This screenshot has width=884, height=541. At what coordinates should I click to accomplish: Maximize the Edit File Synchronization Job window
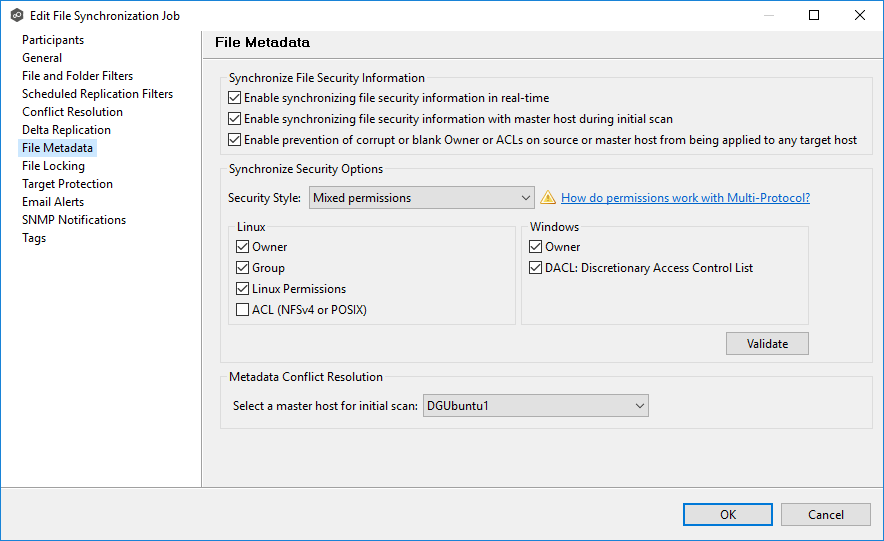tap(814, 15)
